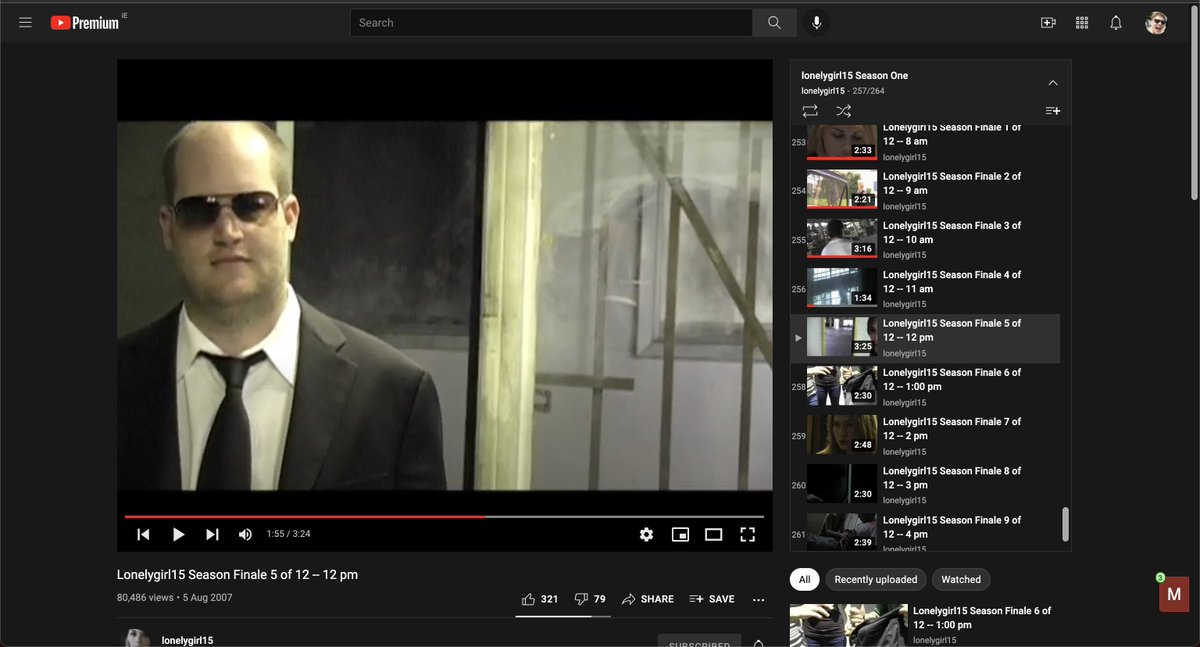
Task: Seek on the video progress bar
Action: pos(444,517)
